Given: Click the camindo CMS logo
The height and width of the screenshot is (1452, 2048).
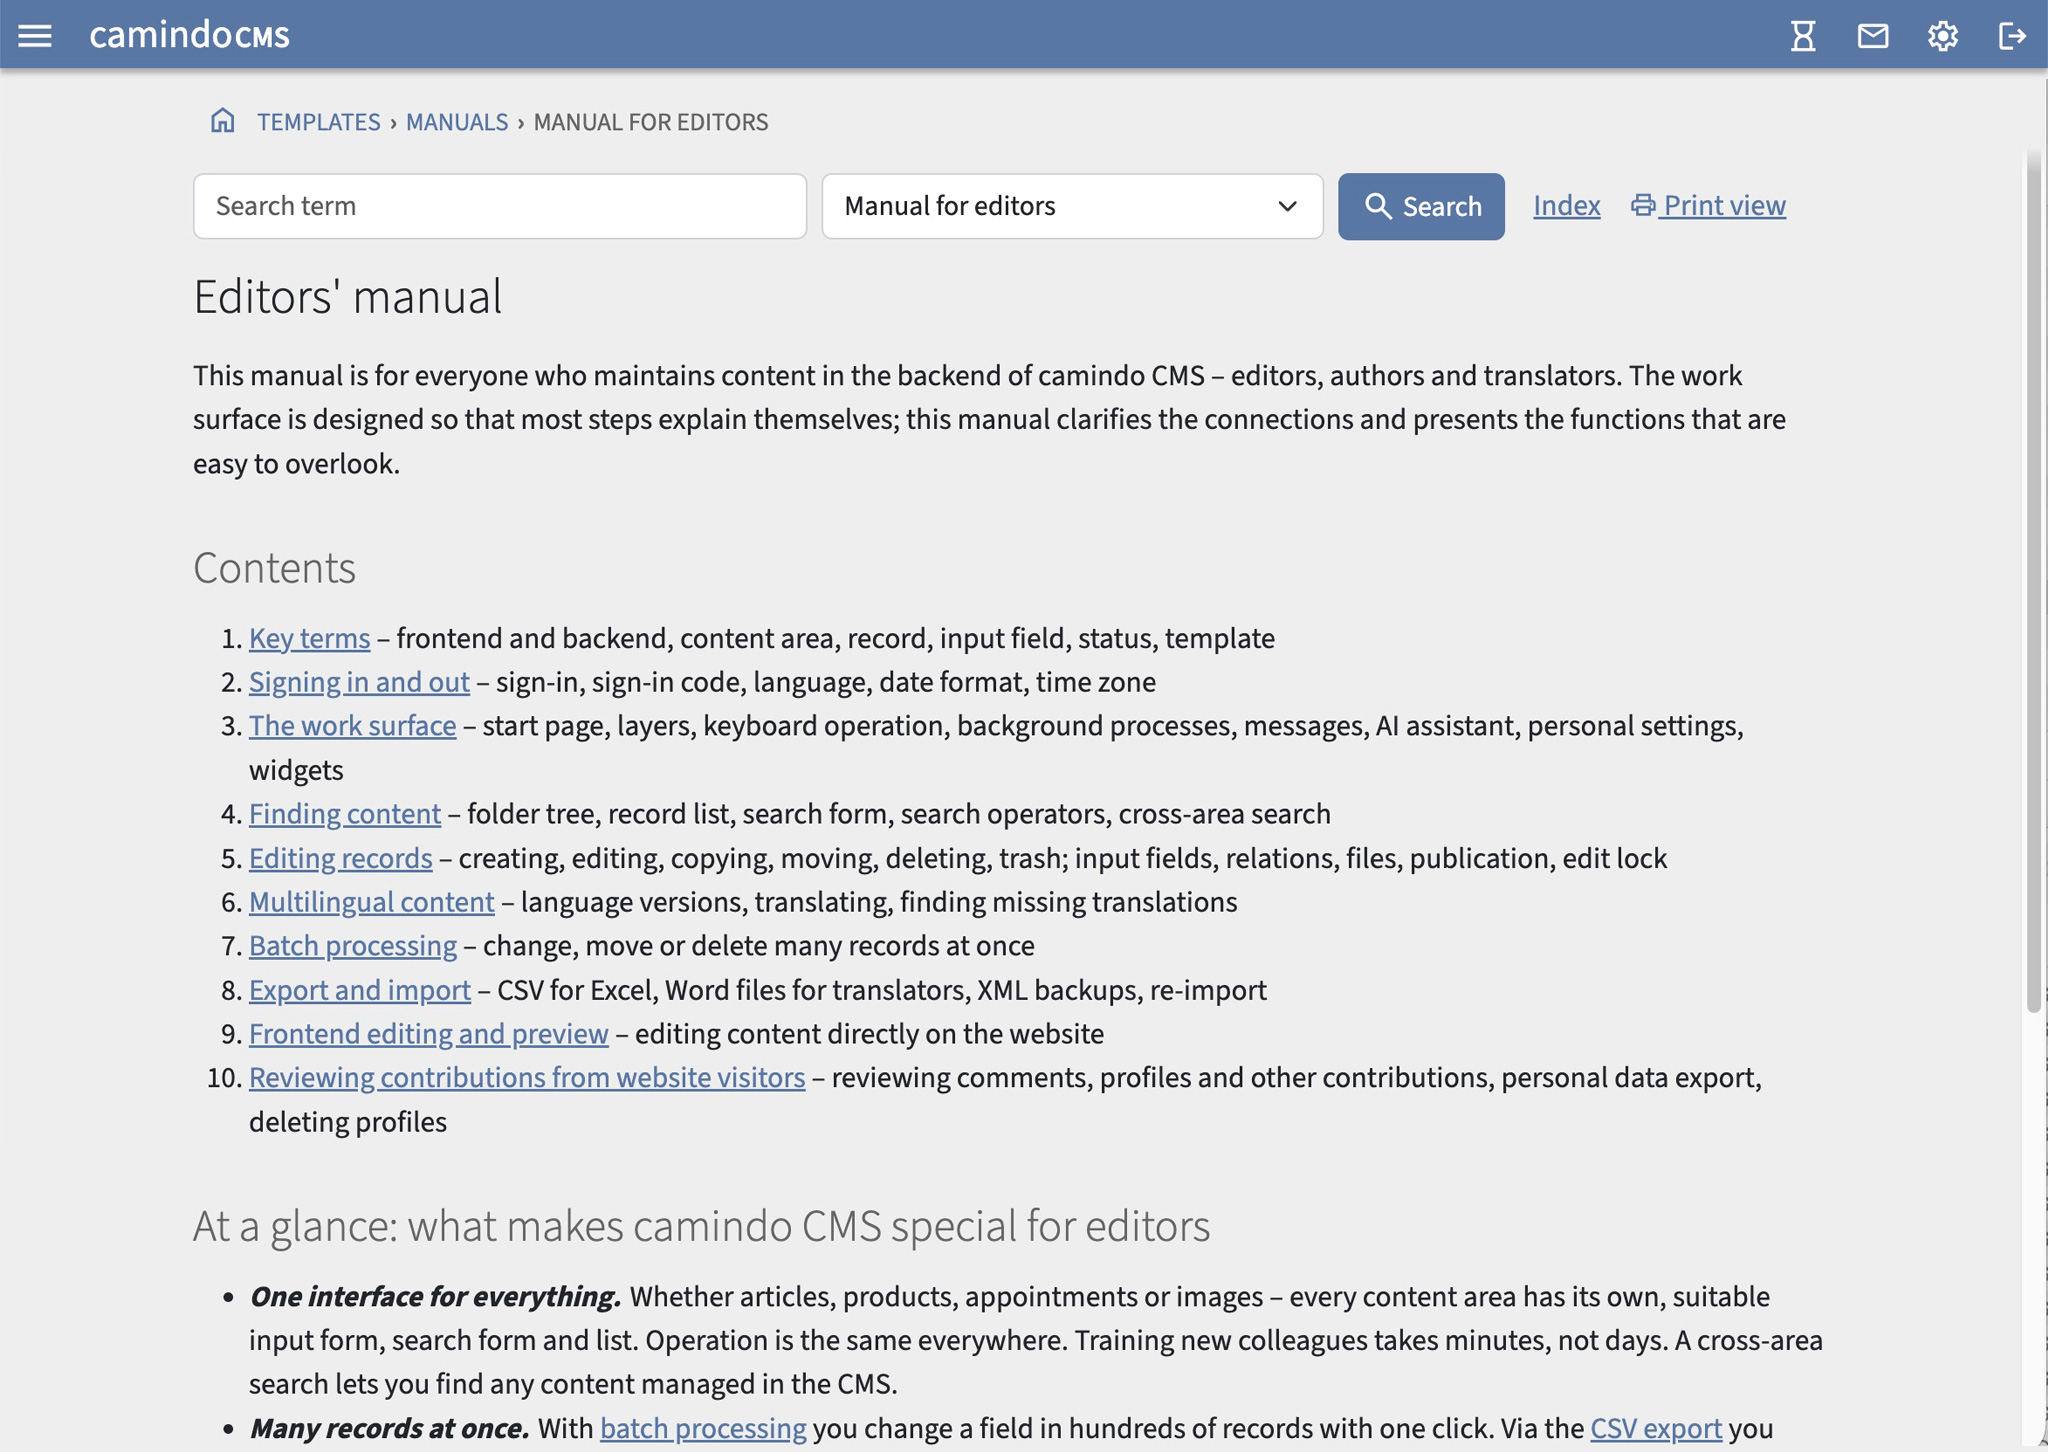Looking at the screenshot, I should pos(189,35).
